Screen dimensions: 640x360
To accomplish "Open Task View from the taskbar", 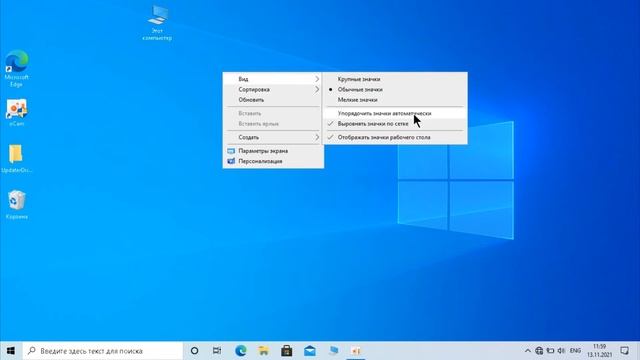I will click(x=217, y=351).
